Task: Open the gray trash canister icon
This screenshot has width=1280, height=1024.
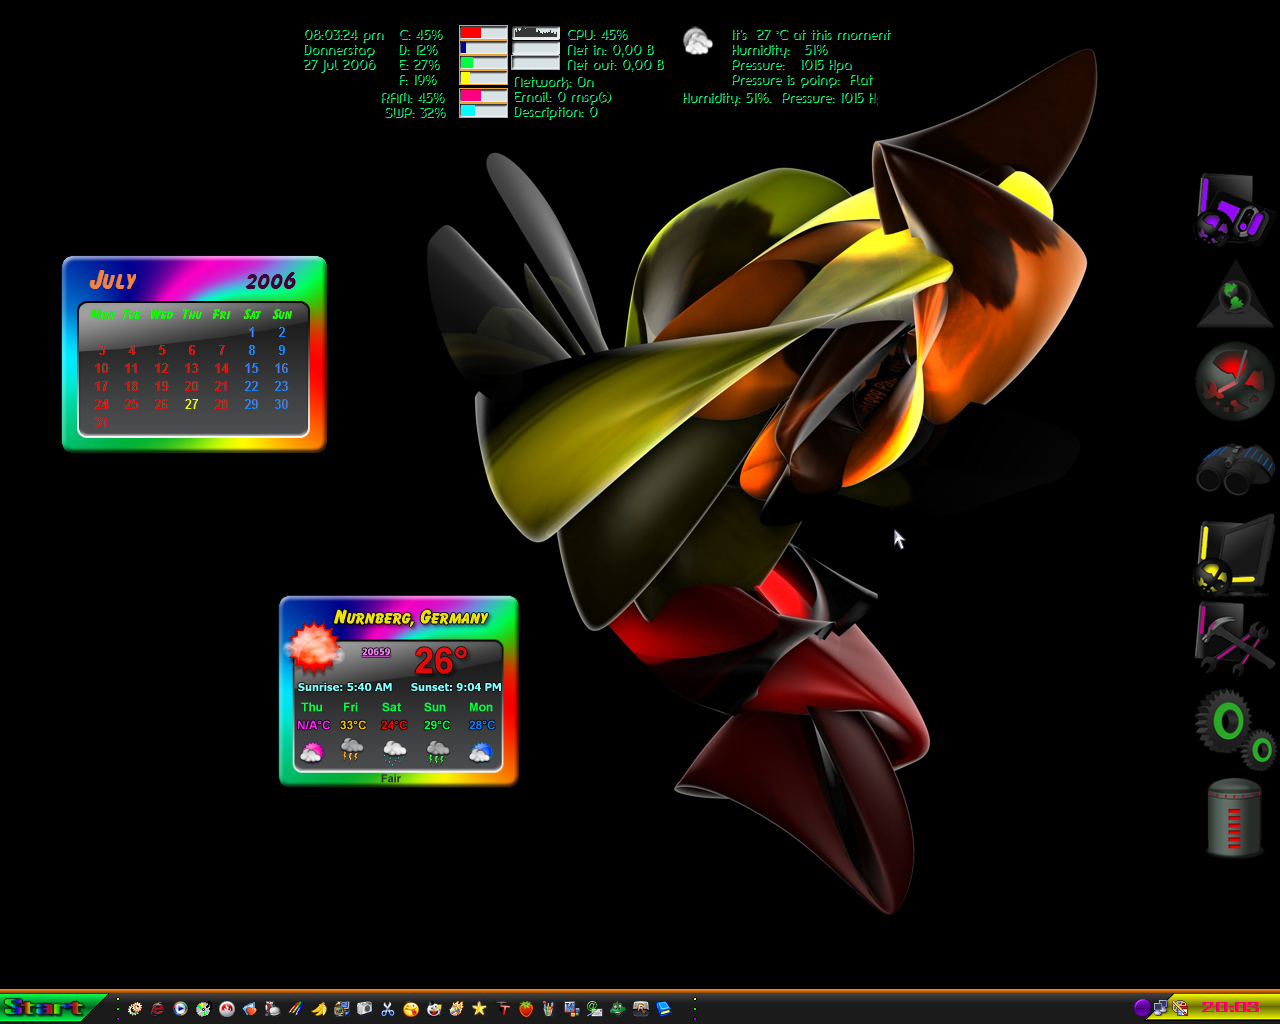Action: tap(1234, 818)
